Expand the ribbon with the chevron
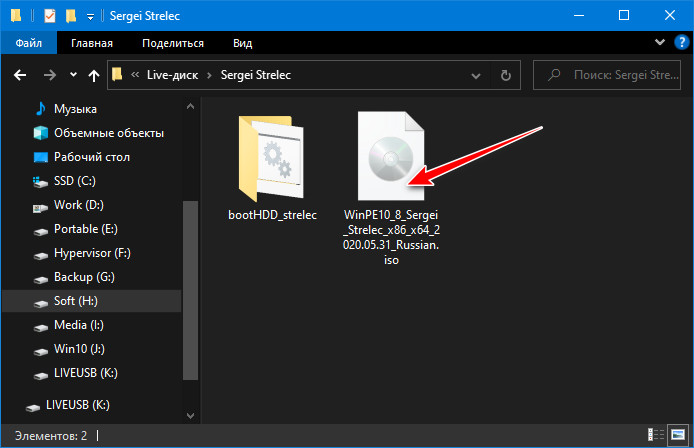This screenshot has height=448, width=694. [660, 42]
